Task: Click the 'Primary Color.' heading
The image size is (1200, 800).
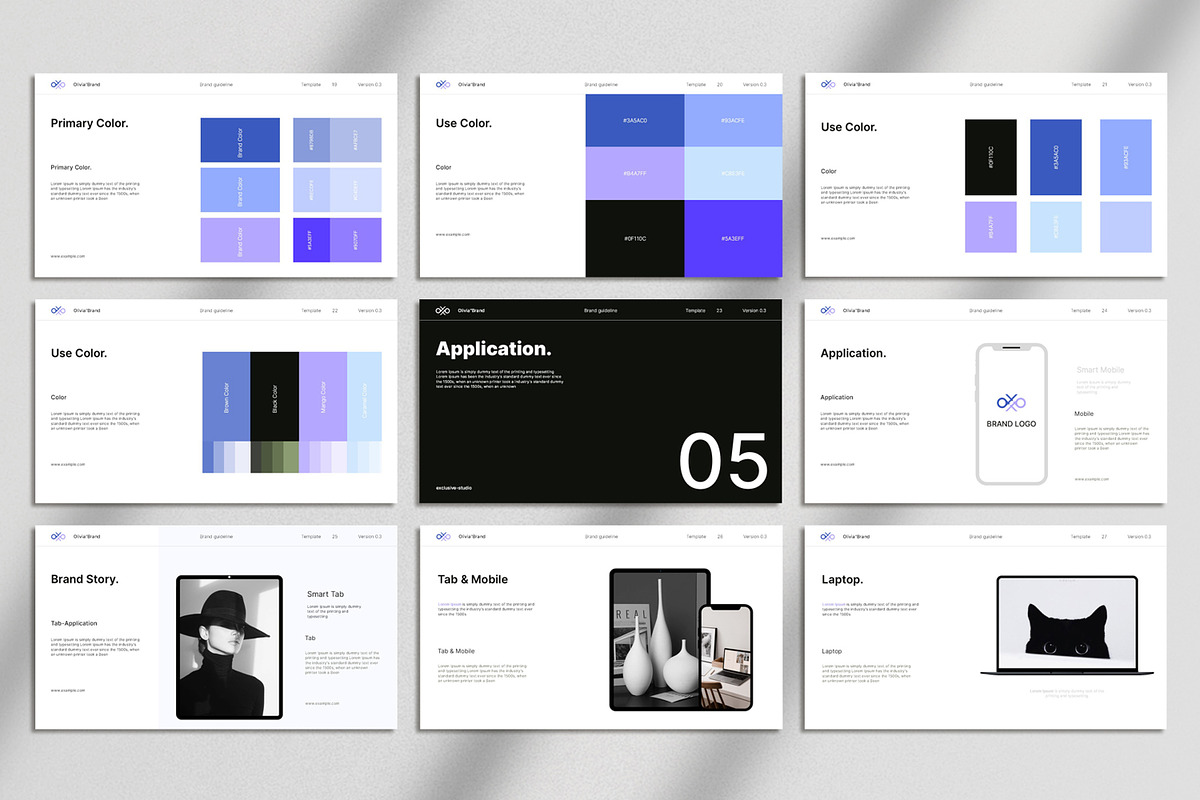Action: [89, 123]
